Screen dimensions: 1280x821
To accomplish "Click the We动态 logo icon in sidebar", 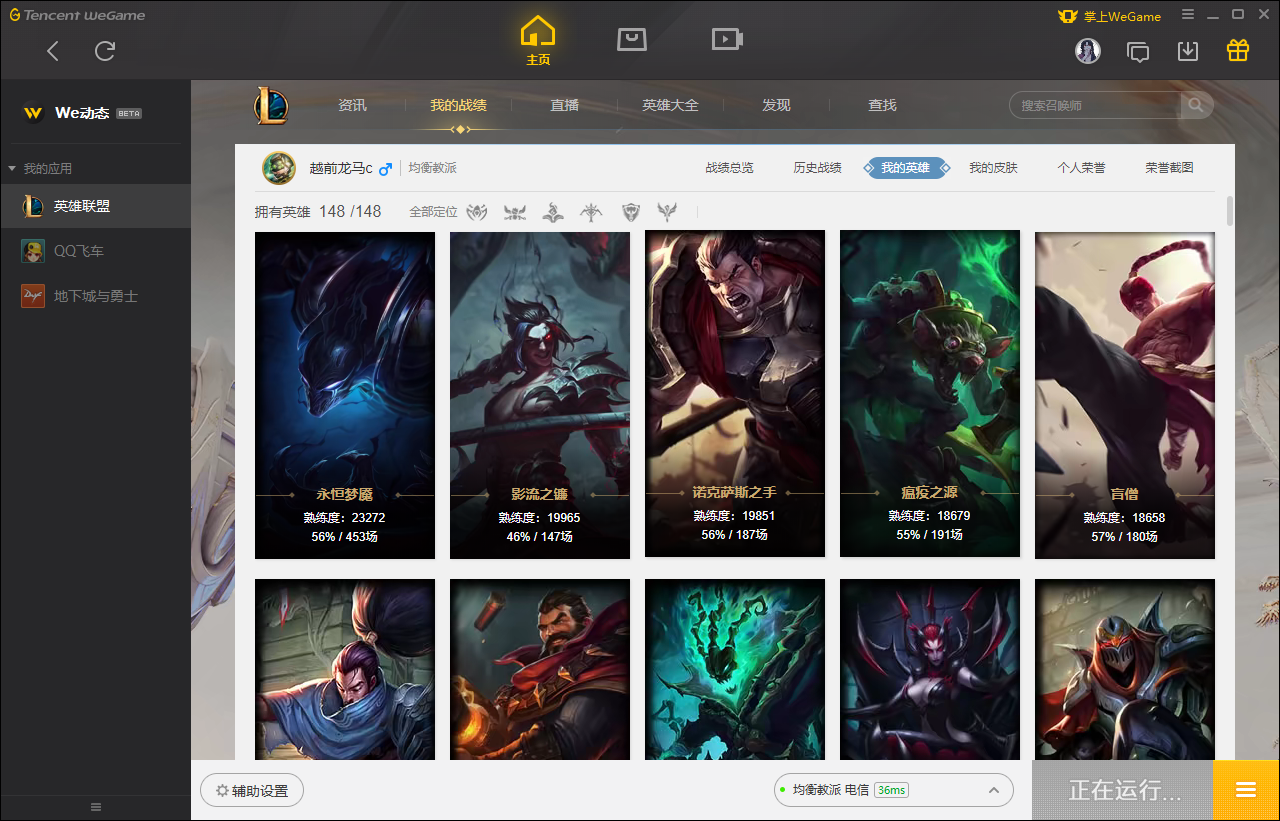I will 33,113.
